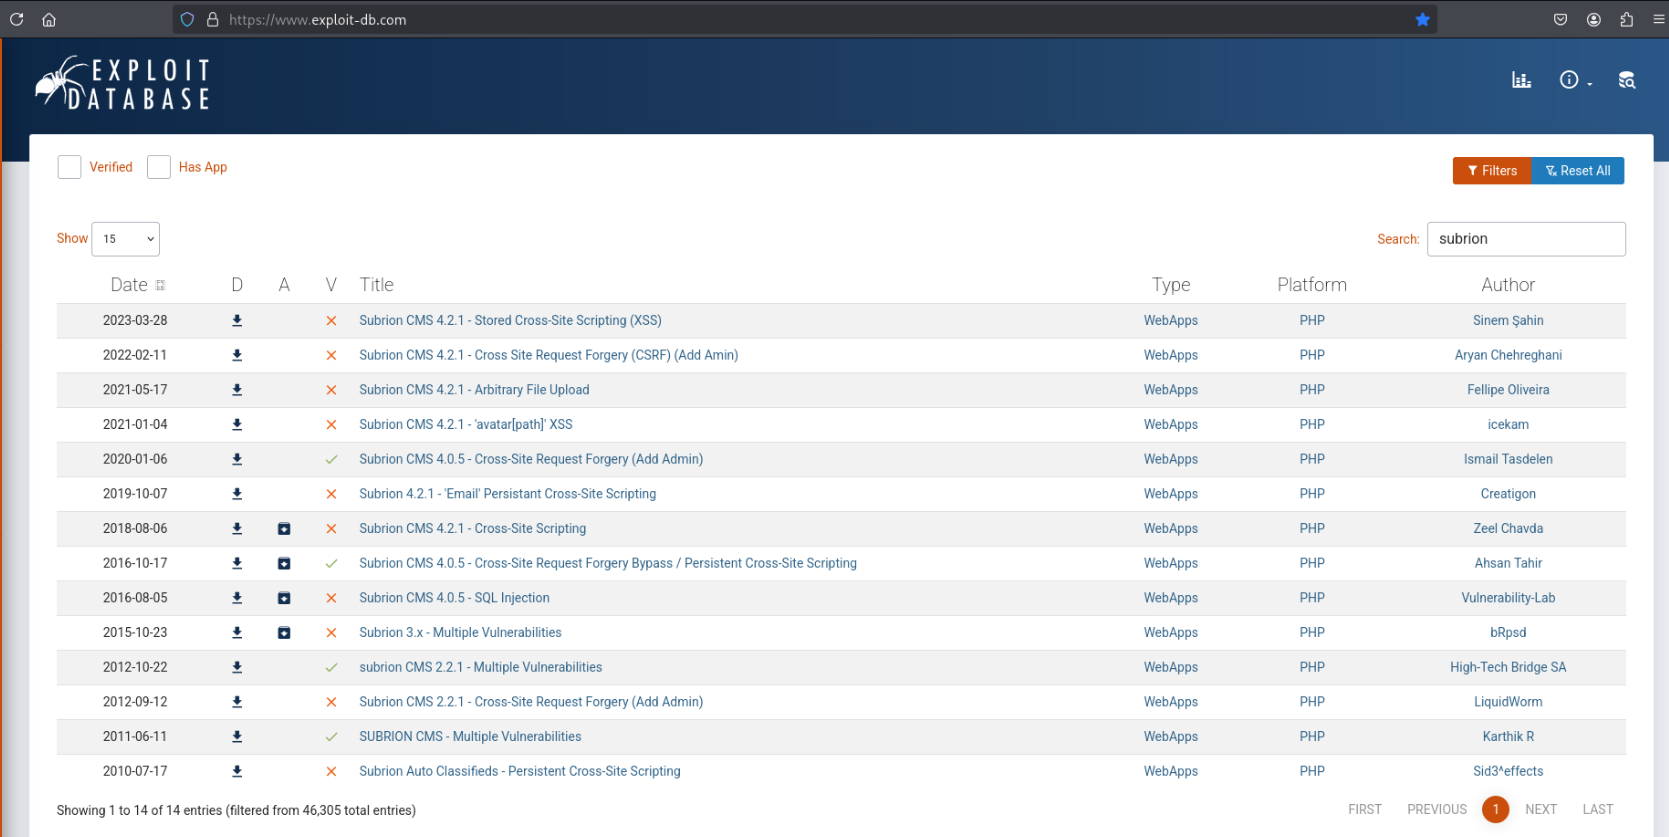Click the Exploit Database spider logo

[122, 83]
